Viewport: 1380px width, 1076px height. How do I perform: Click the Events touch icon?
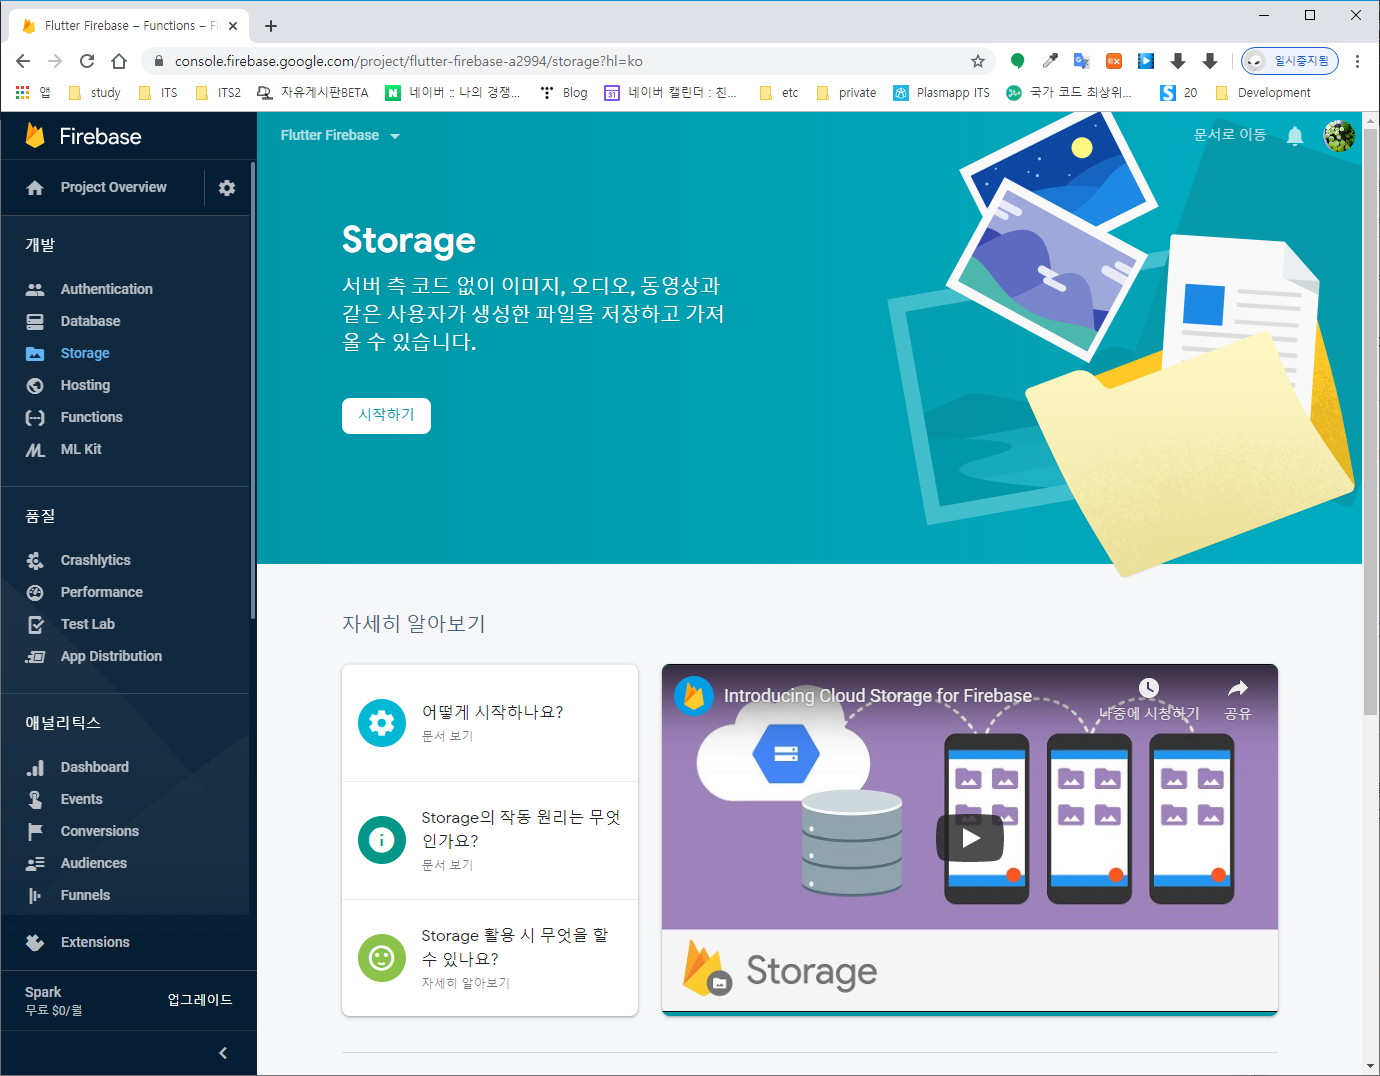35,799
